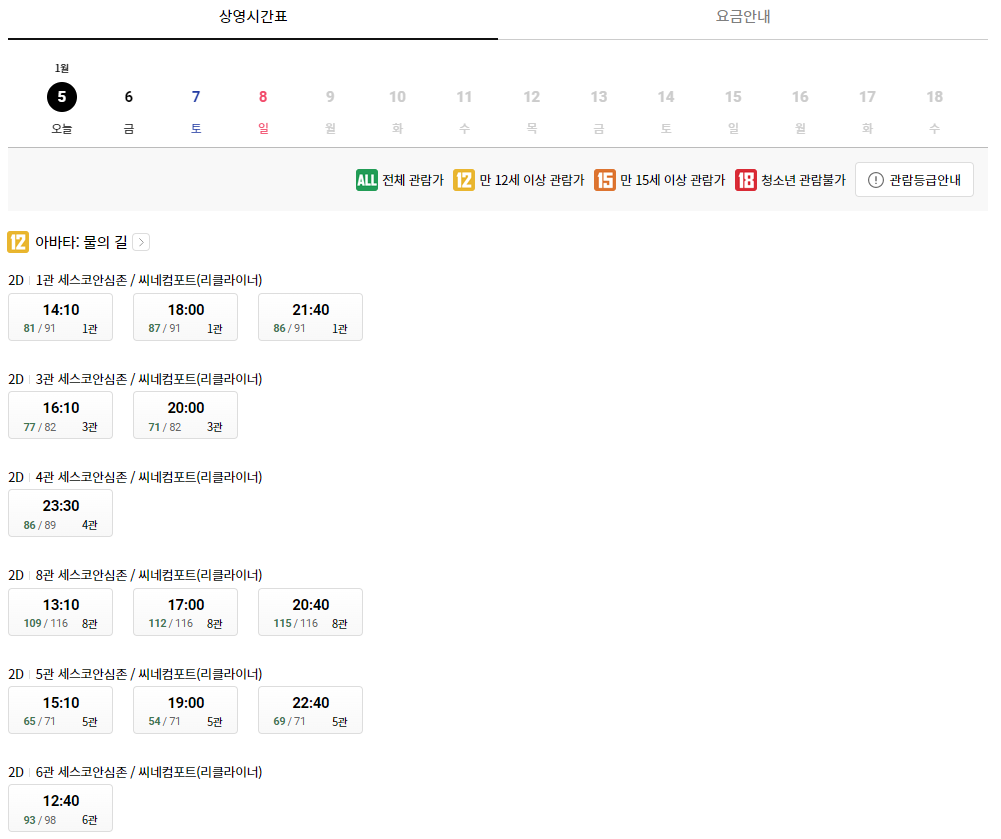Viewport: 1001px width, 839px height.
Task: Click the exclamation info icon in 관람등급안내 button
Action: [x=876, y=180]
